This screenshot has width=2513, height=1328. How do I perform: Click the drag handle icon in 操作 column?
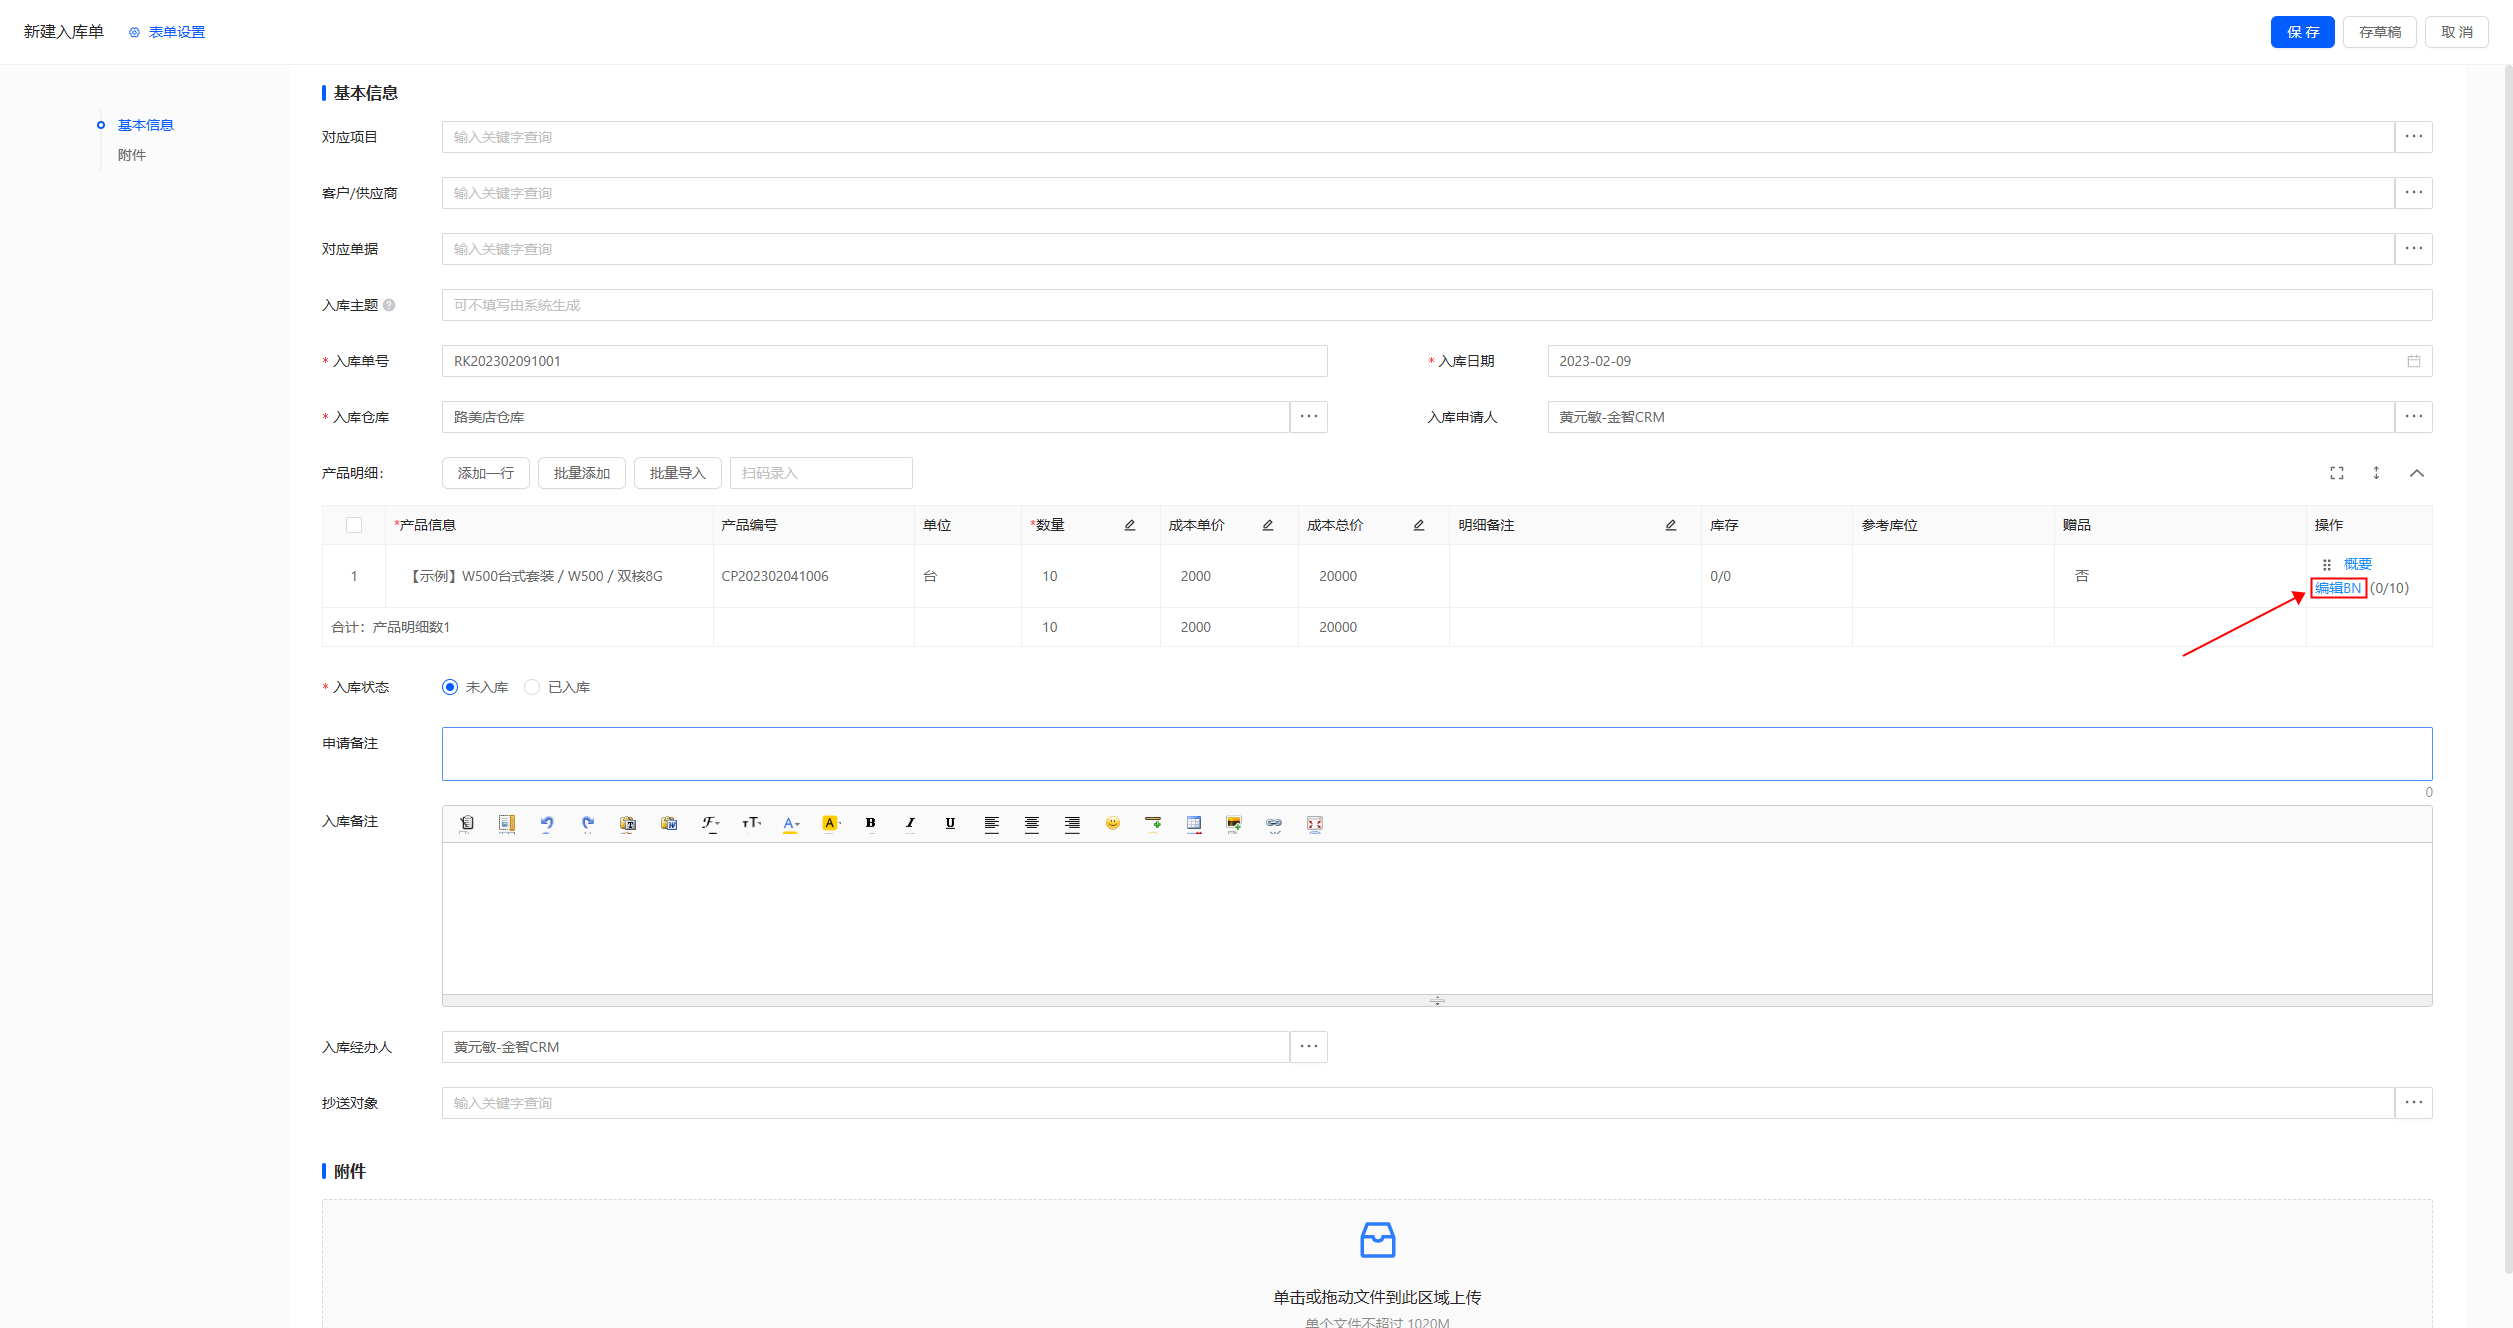click(2327, 565)
